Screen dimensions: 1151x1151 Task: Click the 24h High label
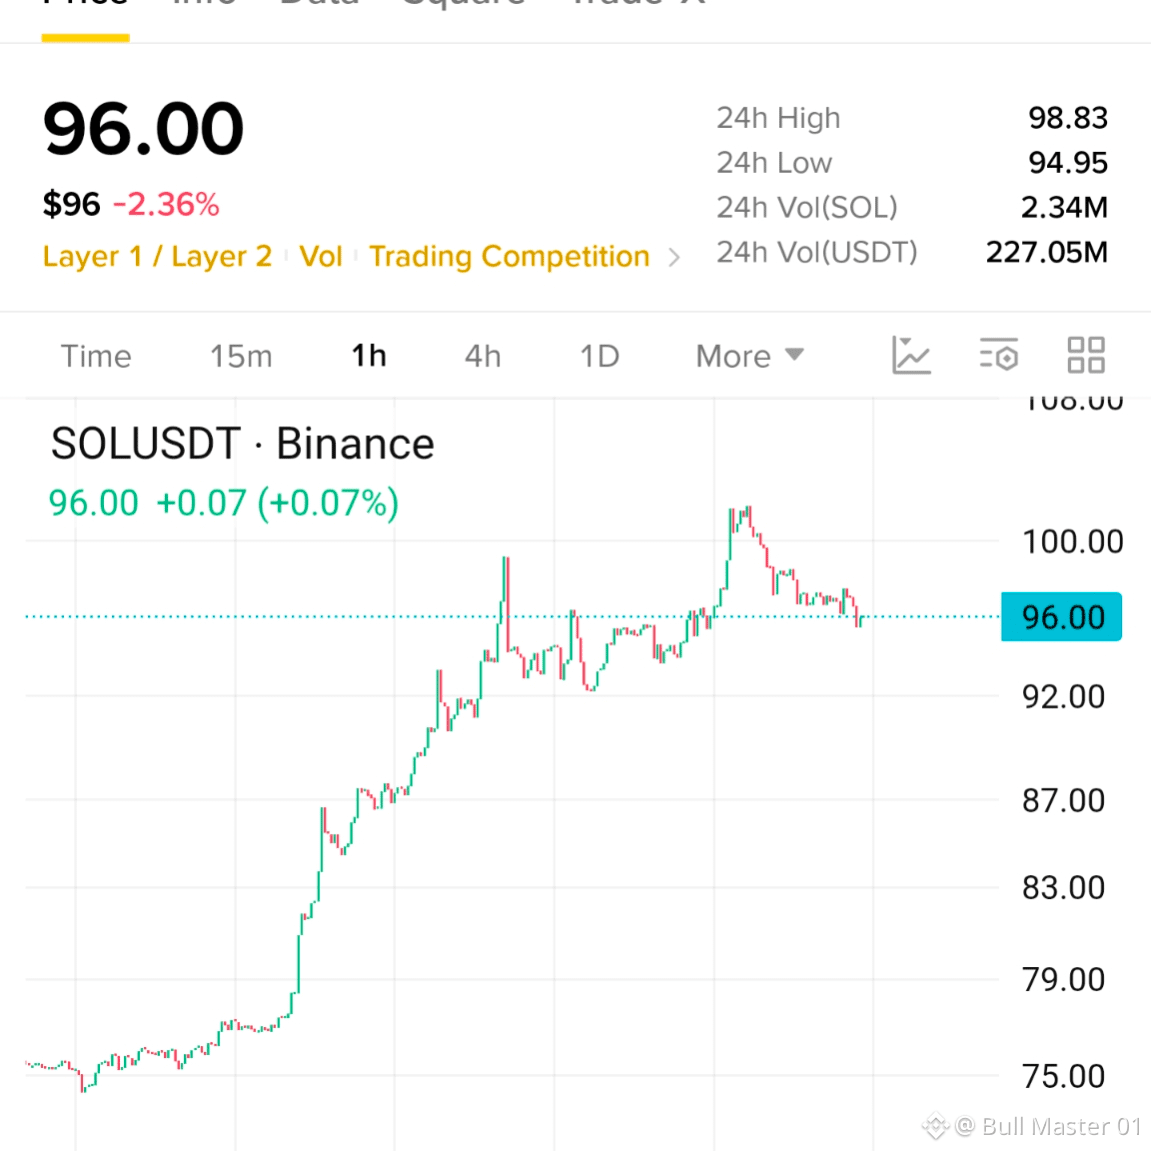coord(778,118)
